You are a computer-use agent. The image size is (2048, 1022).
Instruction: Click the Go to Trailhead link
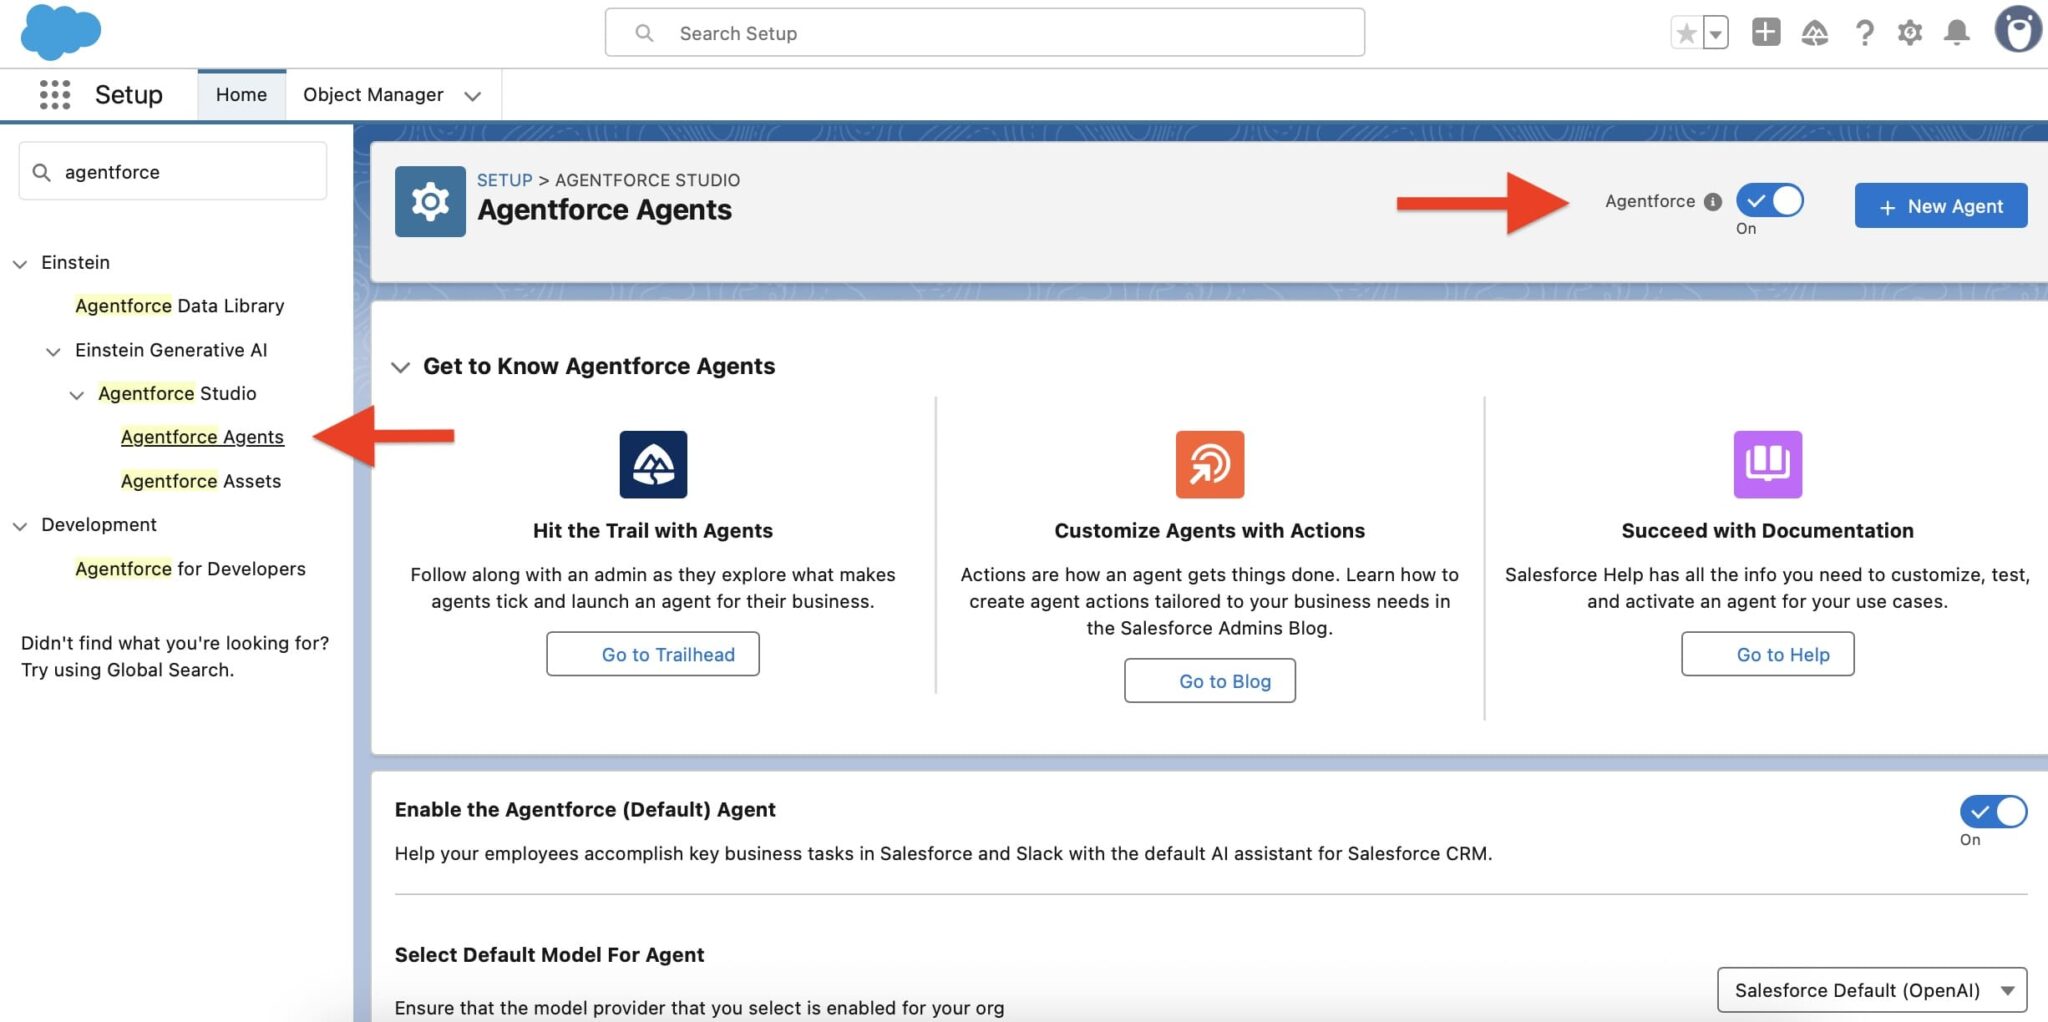tap(653, 654)
